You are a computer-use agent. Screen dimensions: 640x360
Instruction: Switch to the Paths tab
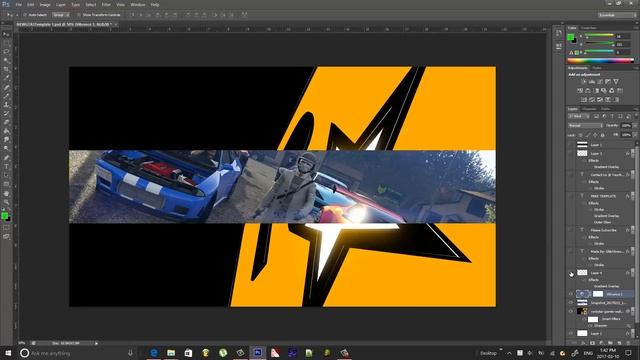click(606, 109)
